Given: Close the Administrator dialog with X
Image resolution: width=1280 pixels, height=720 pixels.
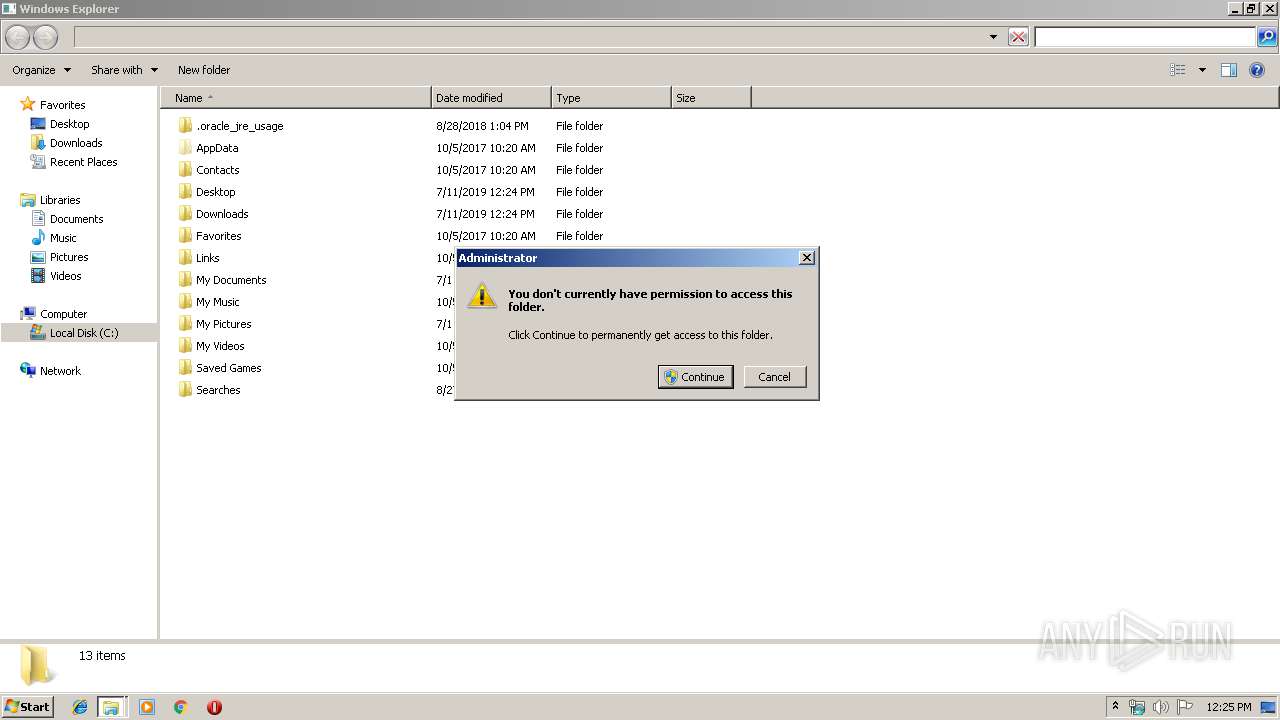Looking at the screenshot, I should coord(807,258).
